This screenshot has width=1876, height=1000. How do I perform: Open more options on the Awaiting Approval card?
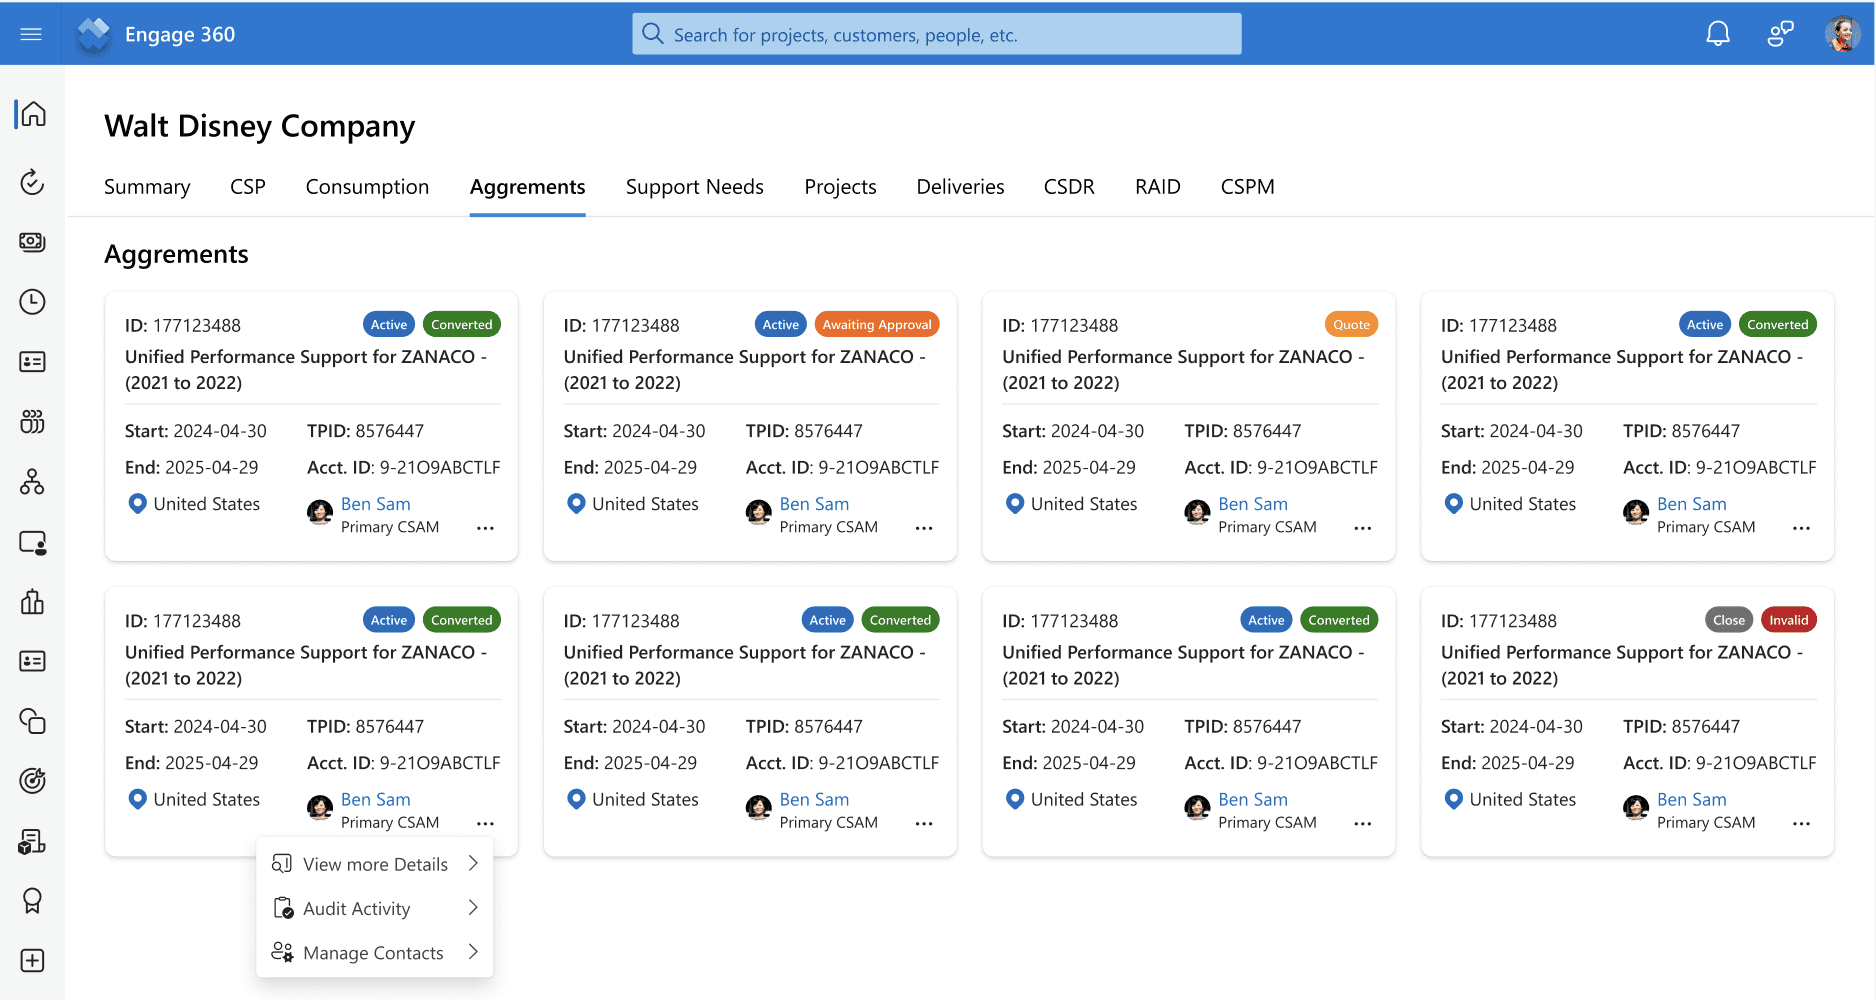[x=924, y=528]
